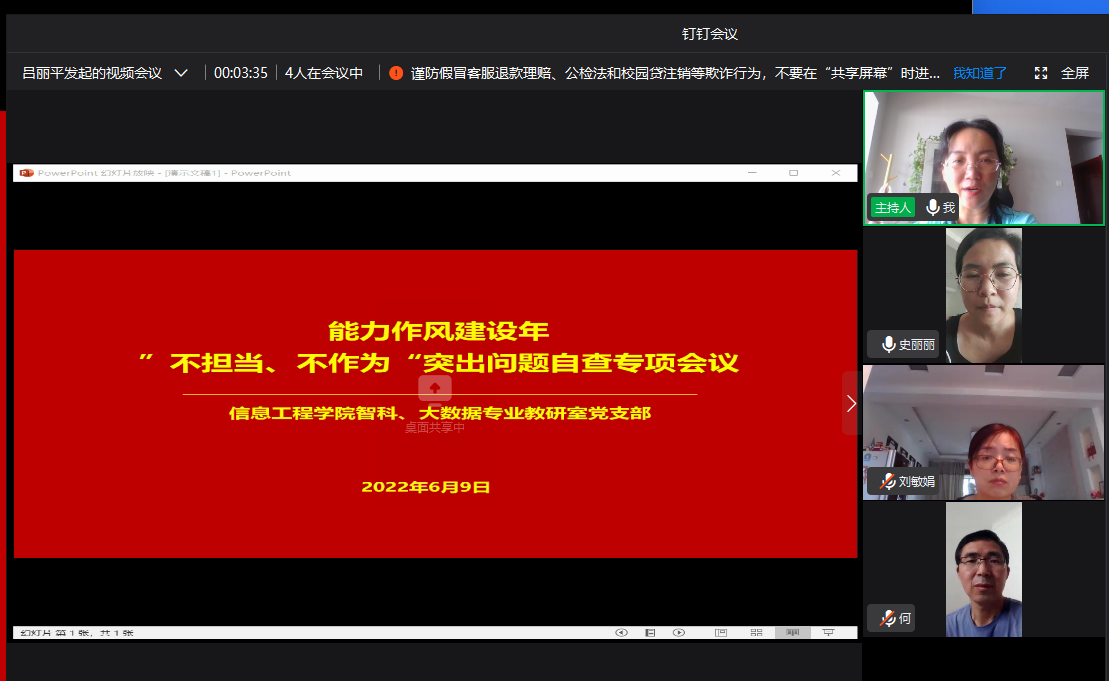Open the 4人在会议中 participants list
The height and width of the screenshot is (681, 1109).
pos(324,73)
